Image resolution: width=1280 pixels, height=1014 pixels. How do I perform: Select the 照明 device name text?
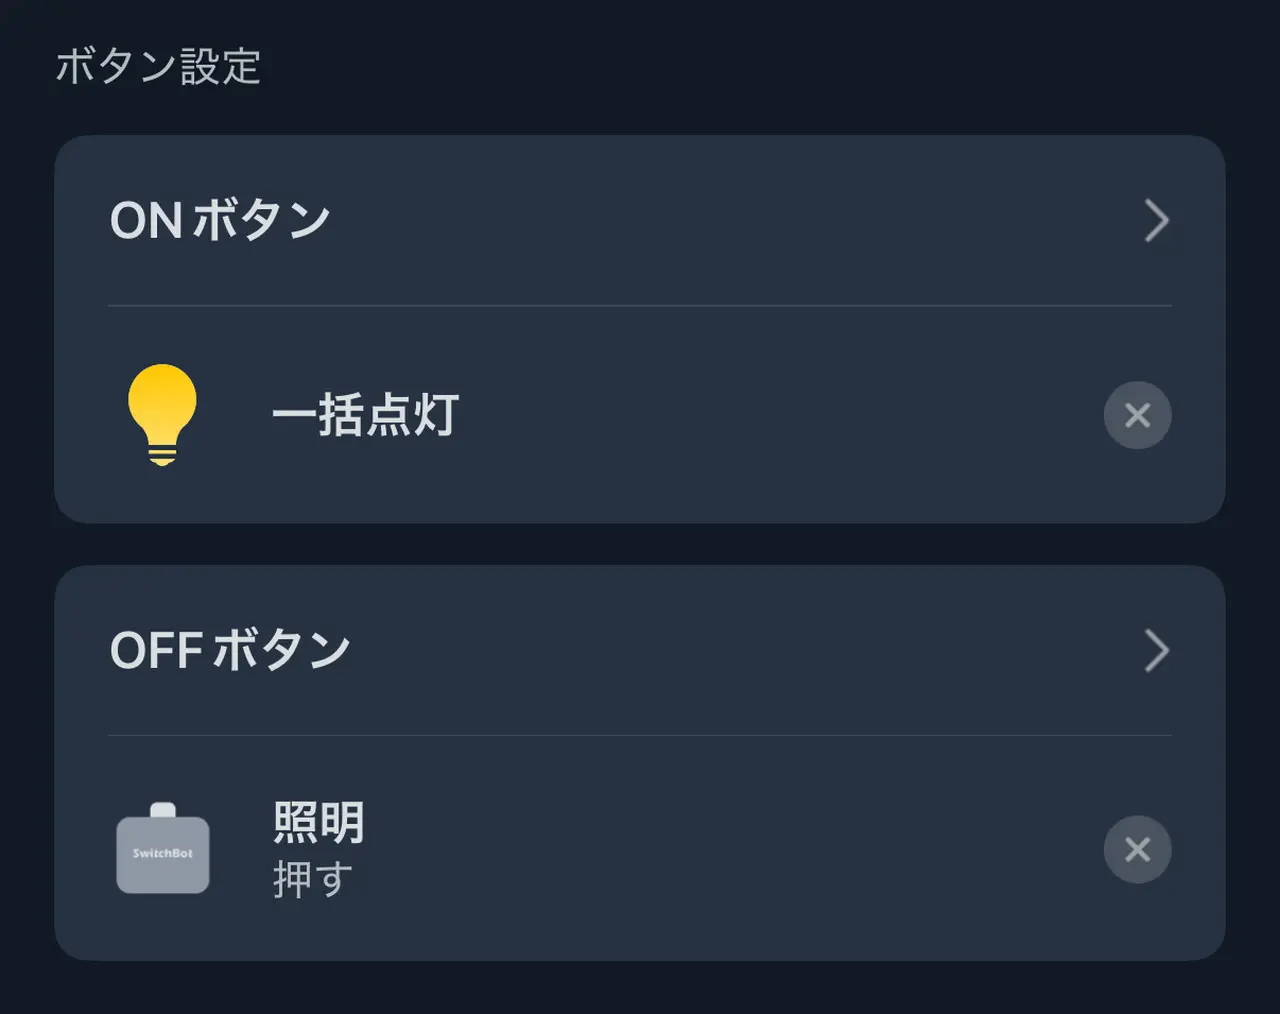pyautogui.click(x=319, y=823)
